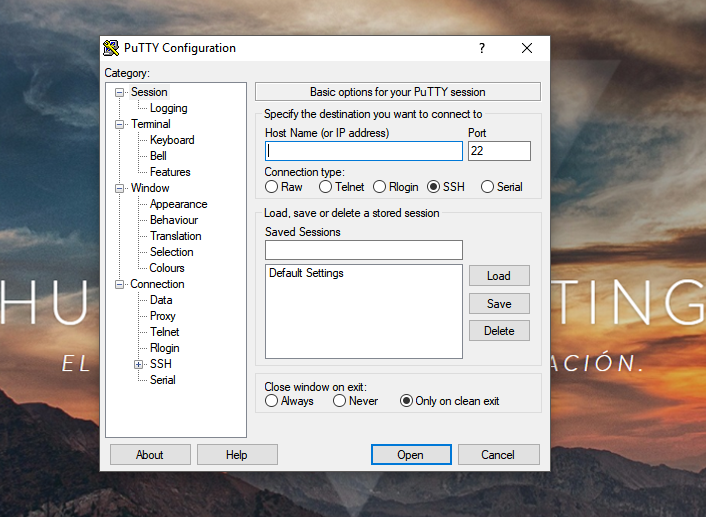Open the Session category
Screen dimensions: 706x517
149,92
